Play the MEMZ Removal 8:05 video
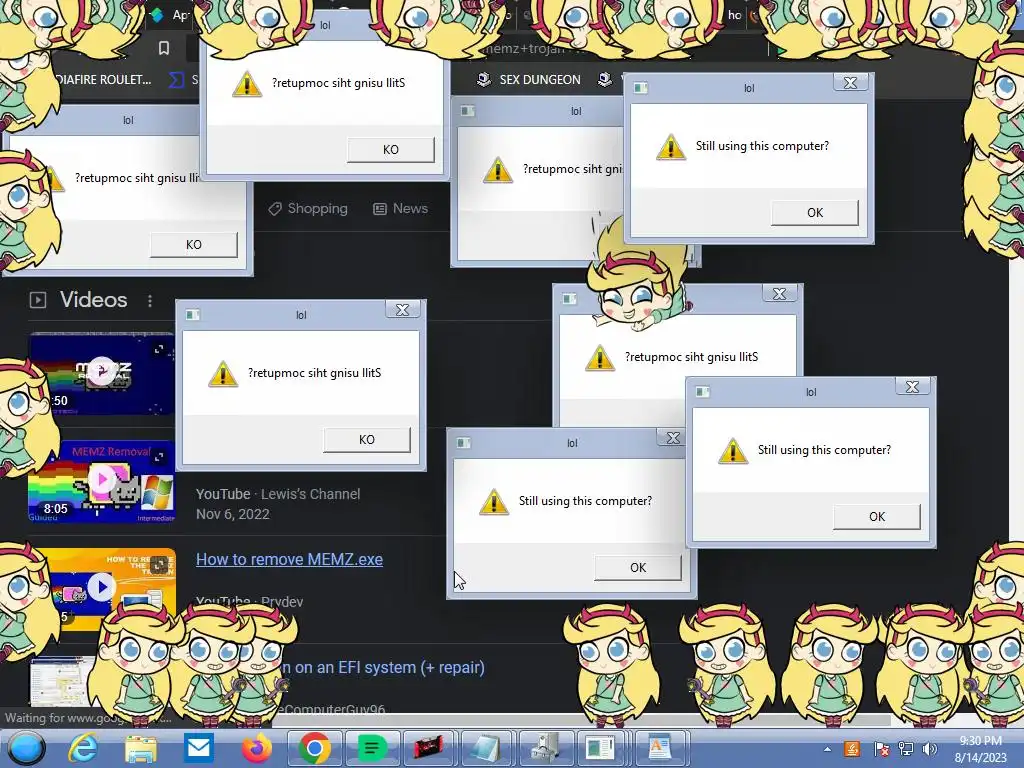Screen dimensions: 1024x768 pos(101,481)
